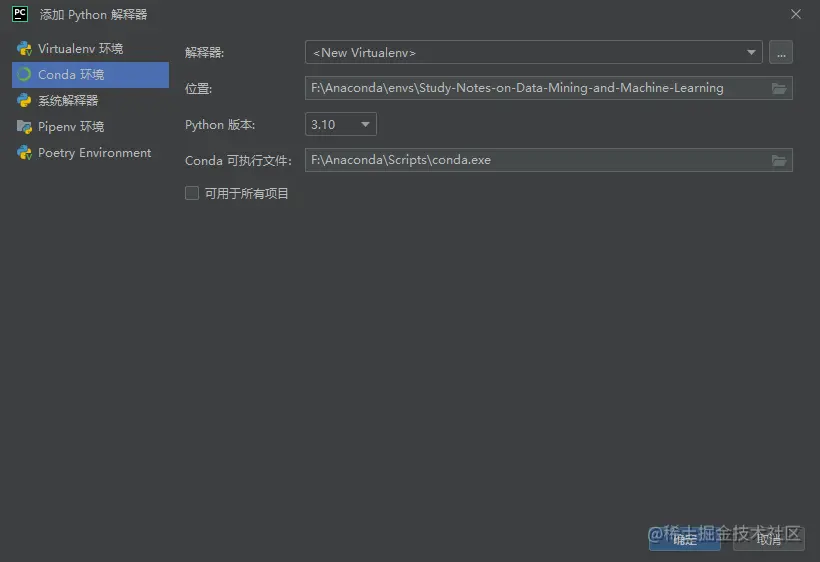Select Conda 环境 in sidebar
The height and width of the screenshot is (562, 820).
[x=90, y=75]
